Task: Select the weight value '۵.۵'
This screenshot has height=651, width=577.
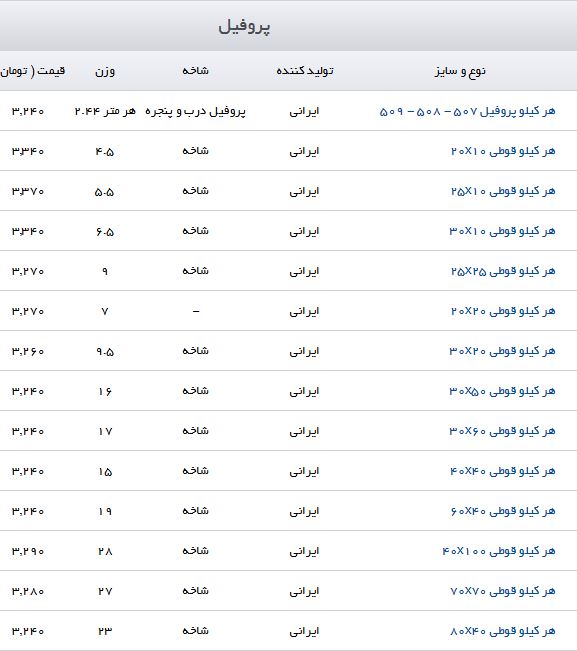Action: 105,192
